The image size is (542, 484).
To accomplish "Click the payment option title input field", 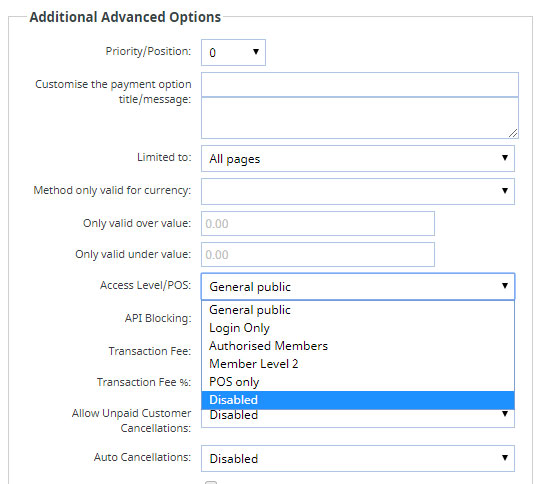I will 360,85.
